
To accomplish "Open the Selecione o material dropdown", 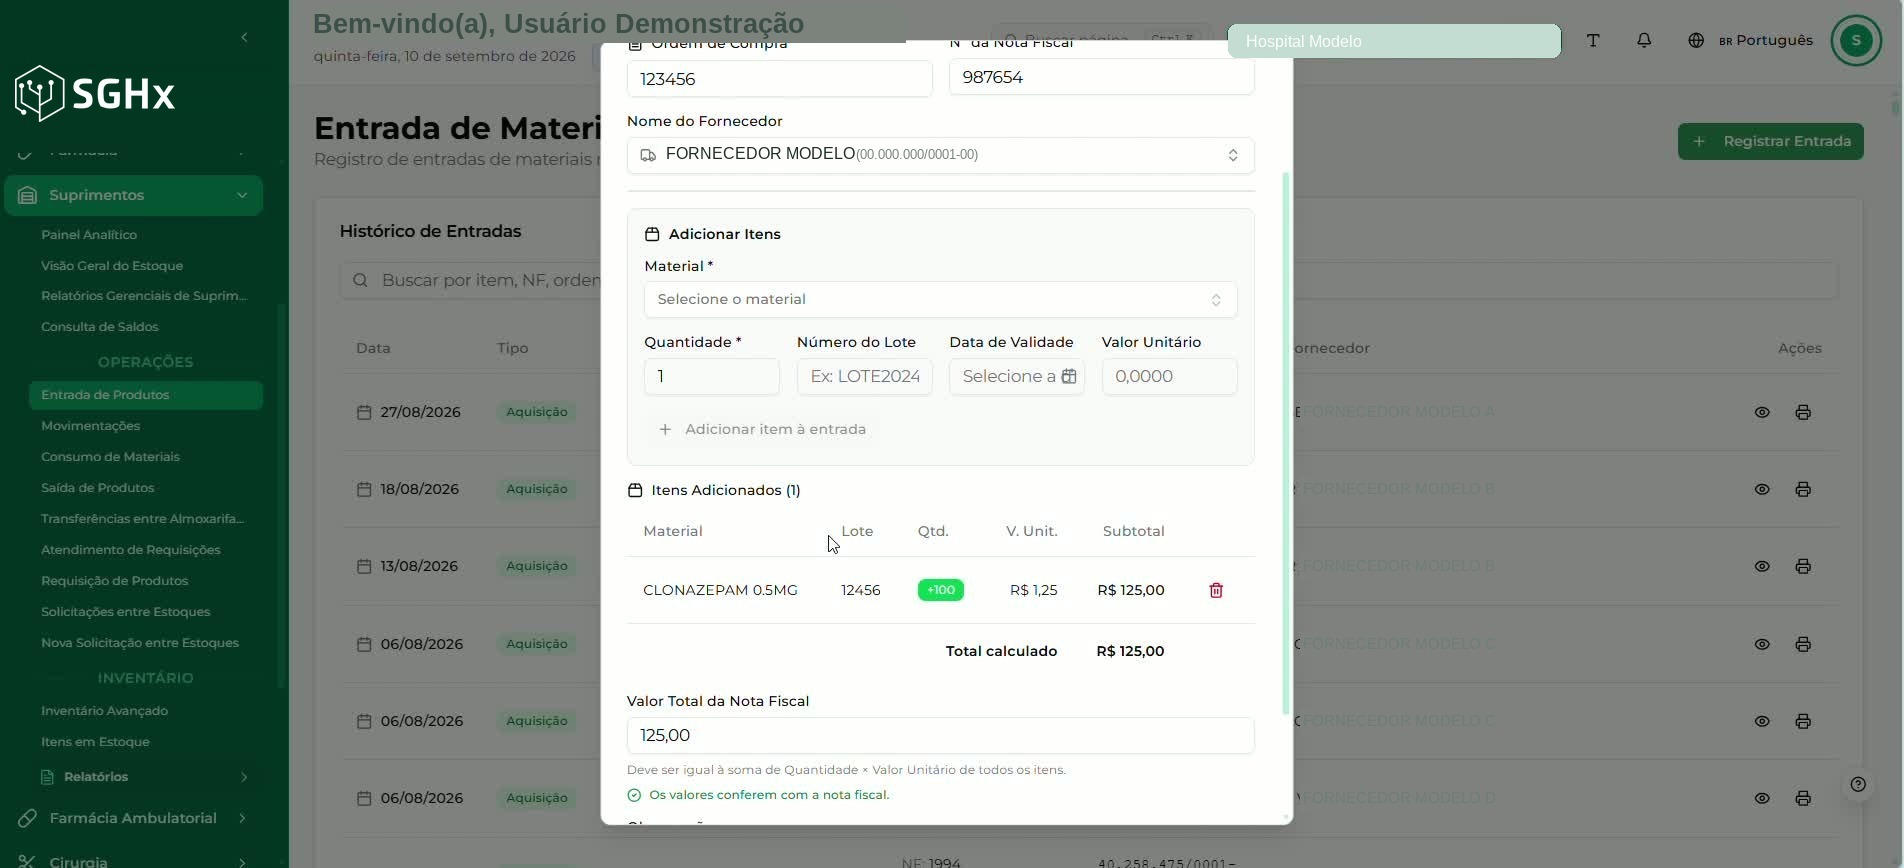I will [940, 299].
